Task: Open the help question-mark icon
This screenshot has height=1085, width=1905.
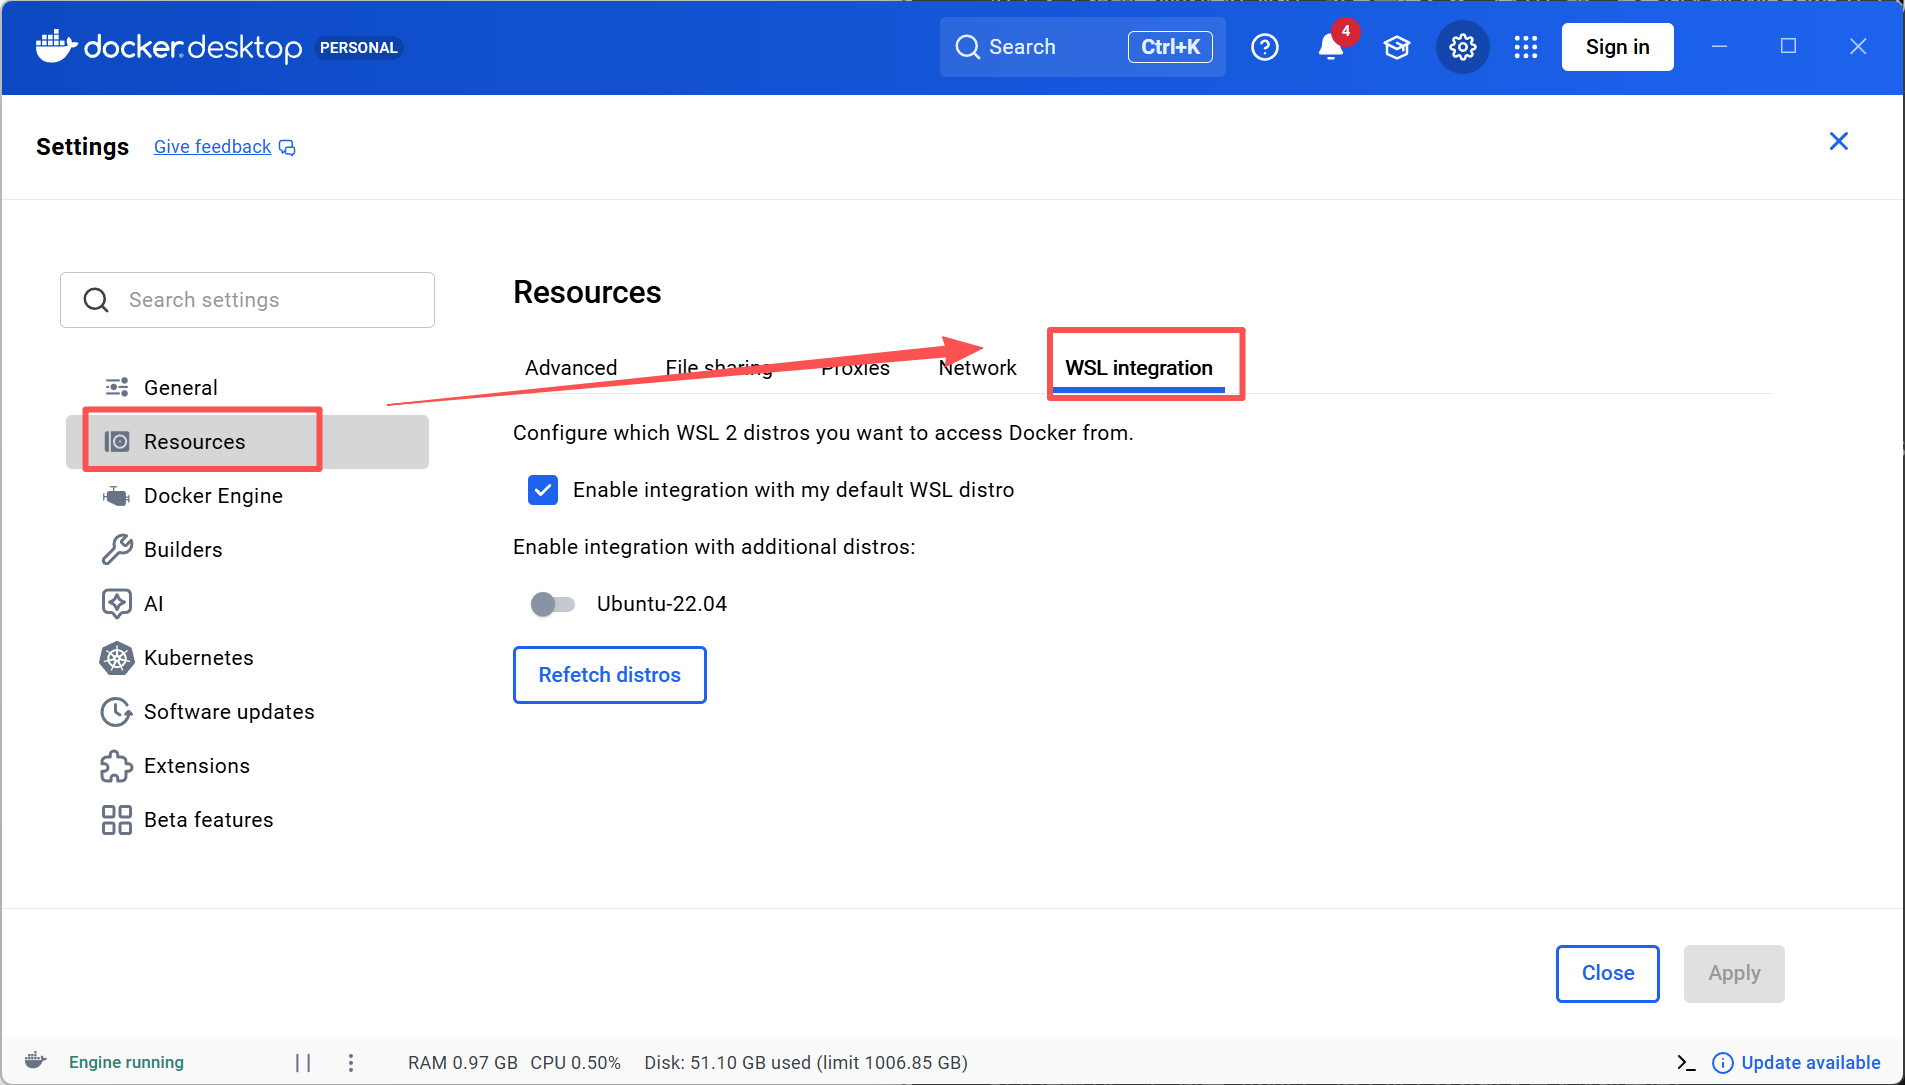Action: tap(1265, 47)
